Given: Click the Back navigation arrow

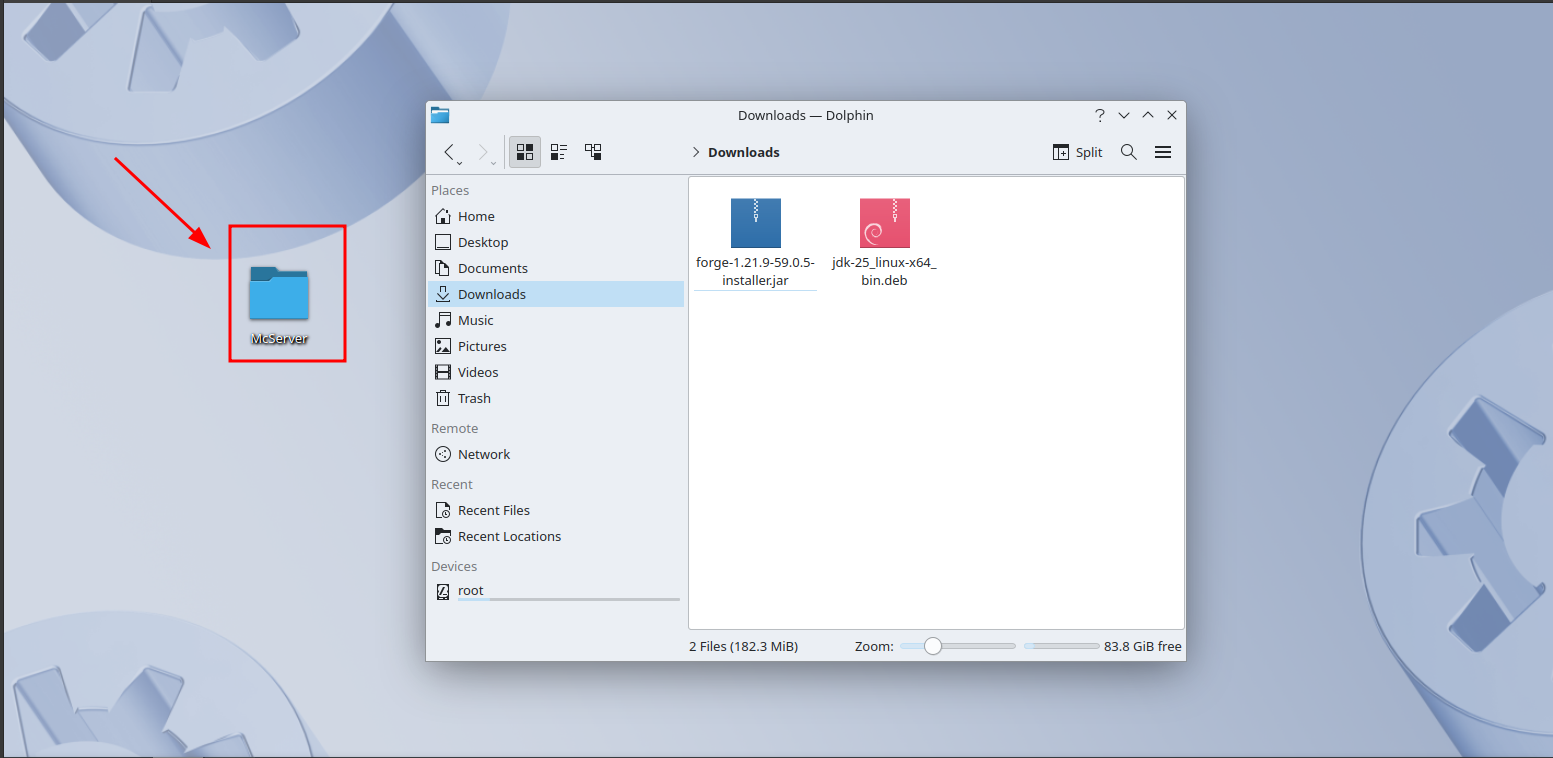Looking at the screenshot, I should click(450, 152).
